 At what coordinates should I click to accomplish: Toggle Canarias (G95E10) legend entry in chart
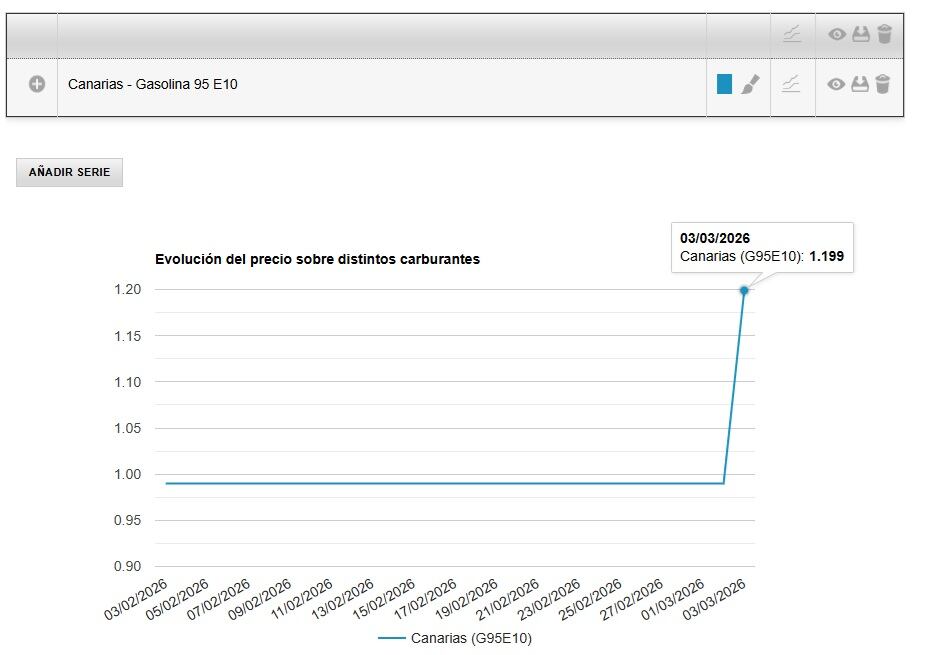point(455,638)
